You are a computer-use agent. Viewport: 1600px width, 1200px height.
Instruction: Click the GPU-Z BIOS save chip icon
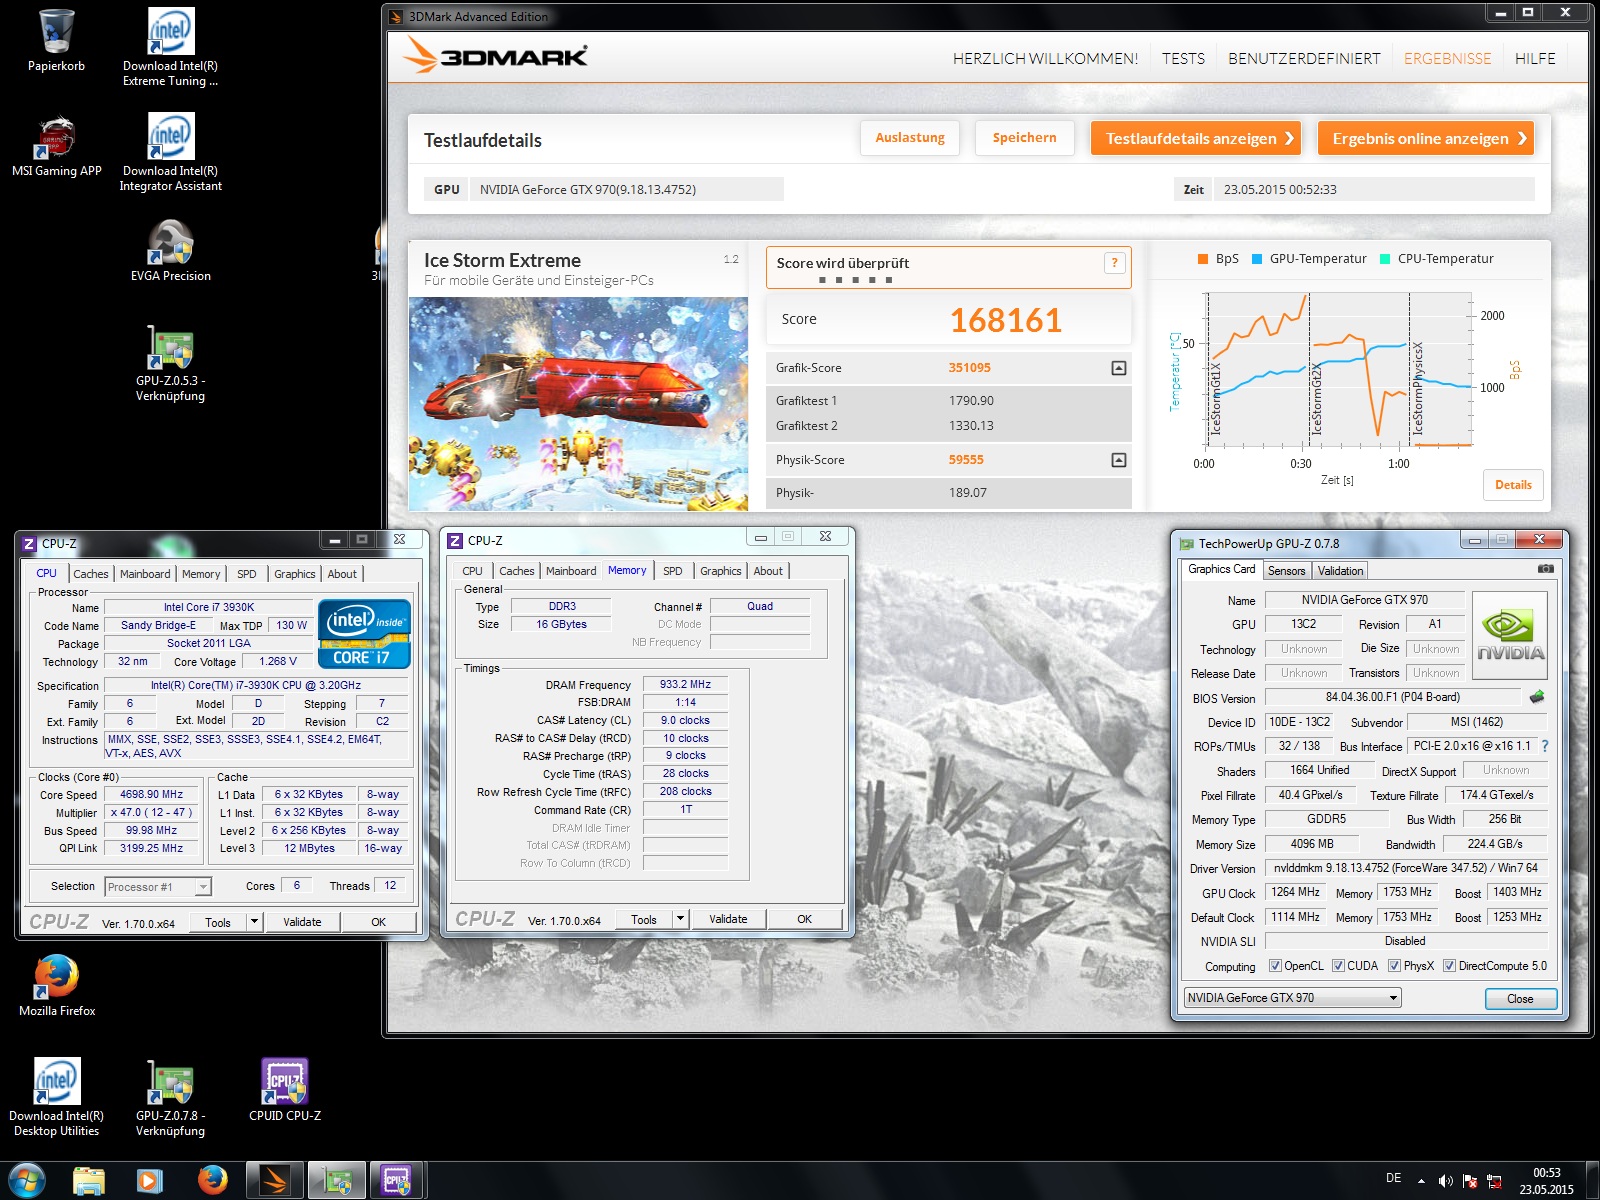(1537, 697)
